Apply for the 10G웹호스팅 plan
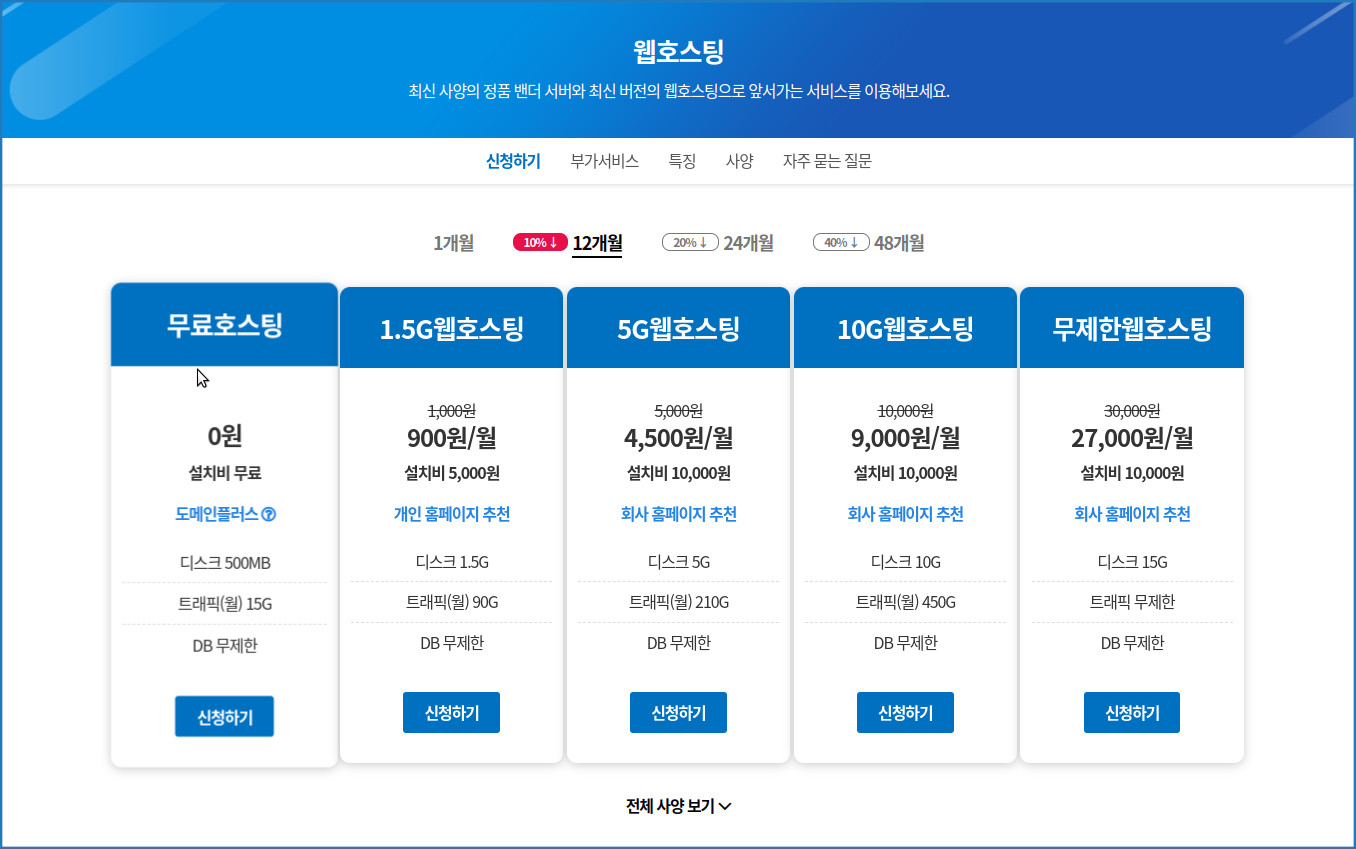The width and height of the screenshot is (1356, 849). (905, 713)
